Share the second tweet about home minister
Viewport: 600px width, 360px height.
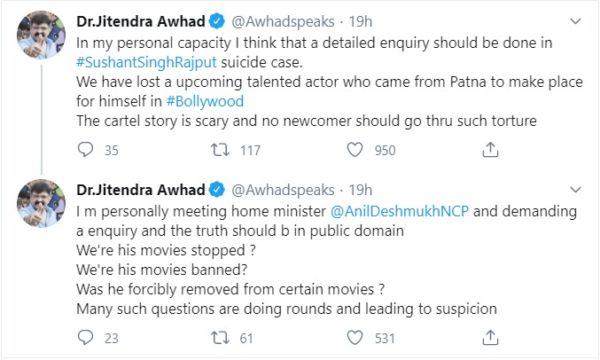(x=490, y=338)
